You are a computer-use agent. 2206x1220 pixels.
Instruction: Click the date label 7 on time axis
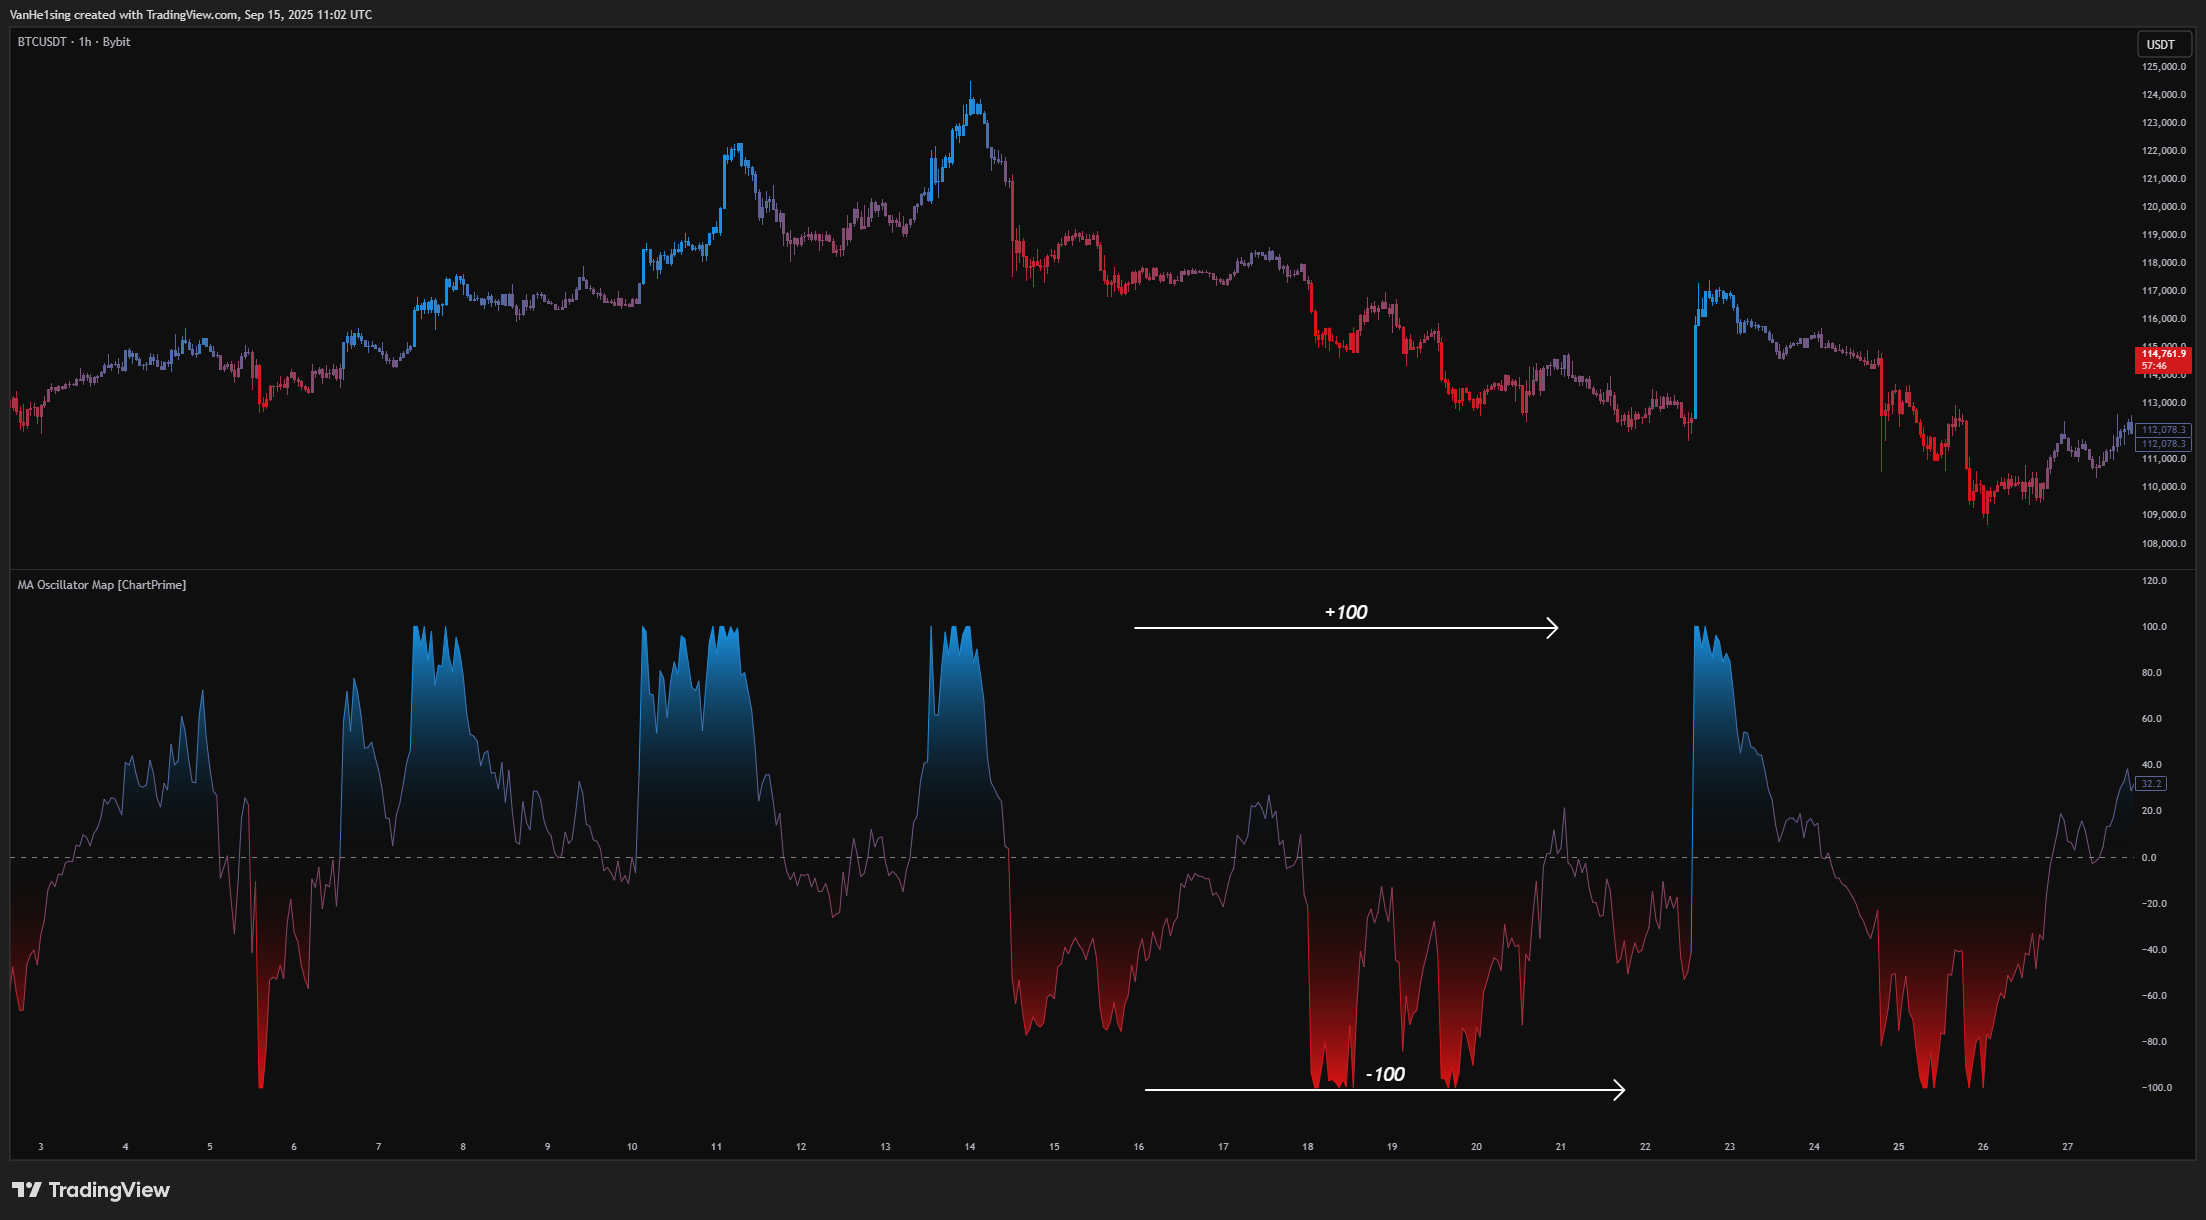pos(378,1147)
